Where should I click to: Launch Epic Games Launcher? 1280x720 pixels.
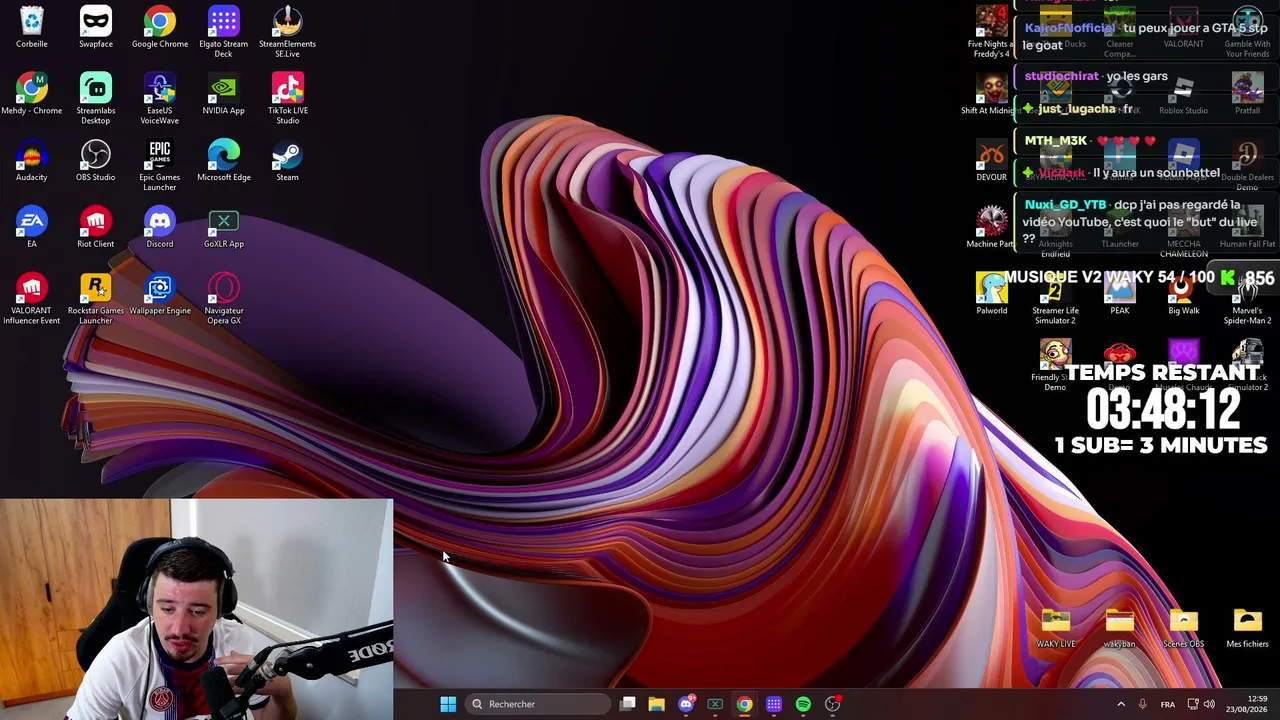160,166
